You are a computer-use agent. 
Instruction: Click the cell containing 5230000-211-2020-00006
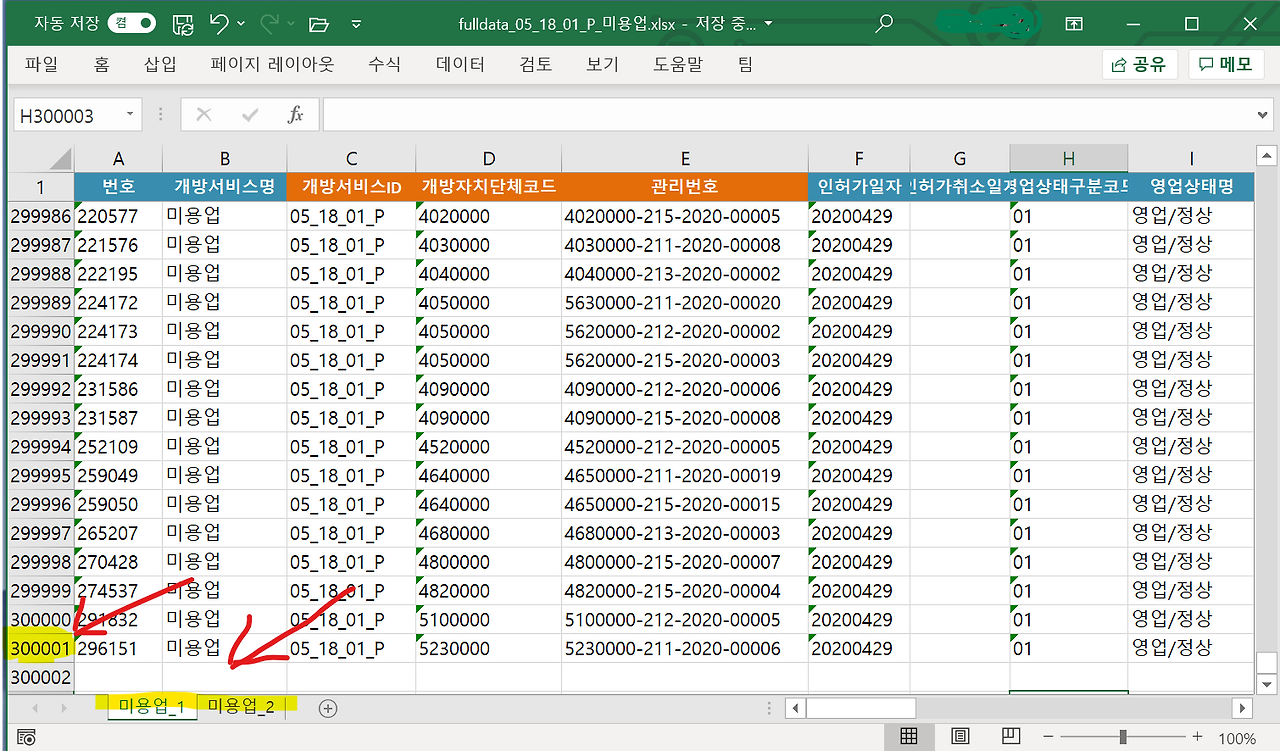(x=685, y=649)
